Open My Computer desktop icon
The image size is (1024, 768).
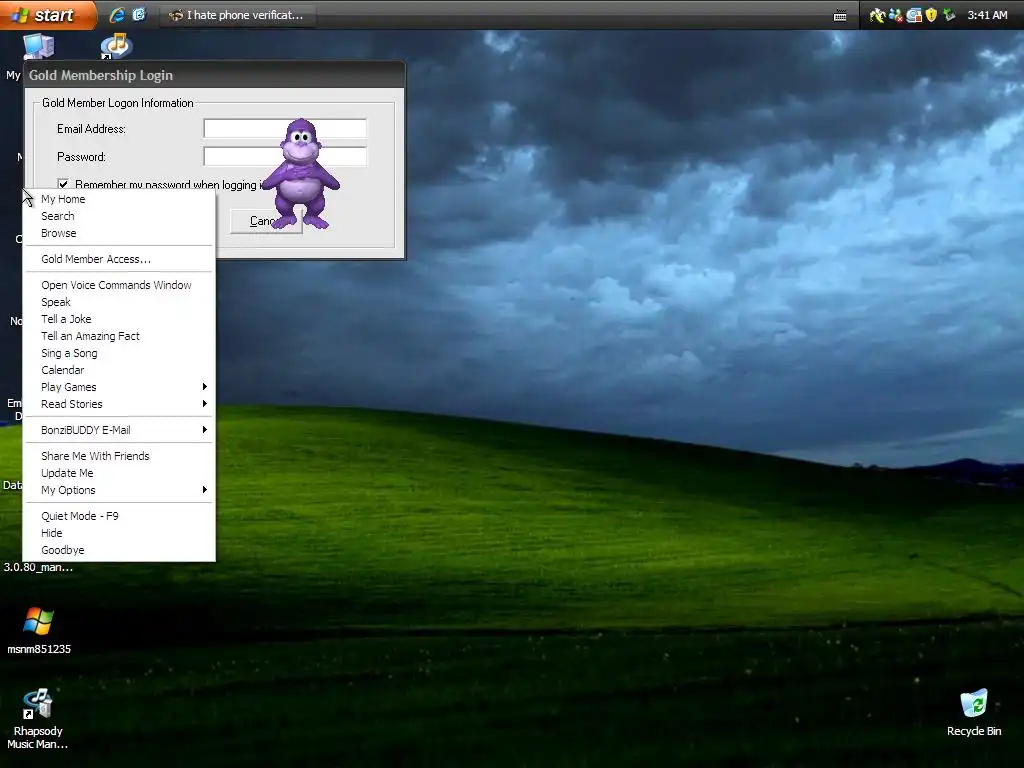click(x=39, y=47)
